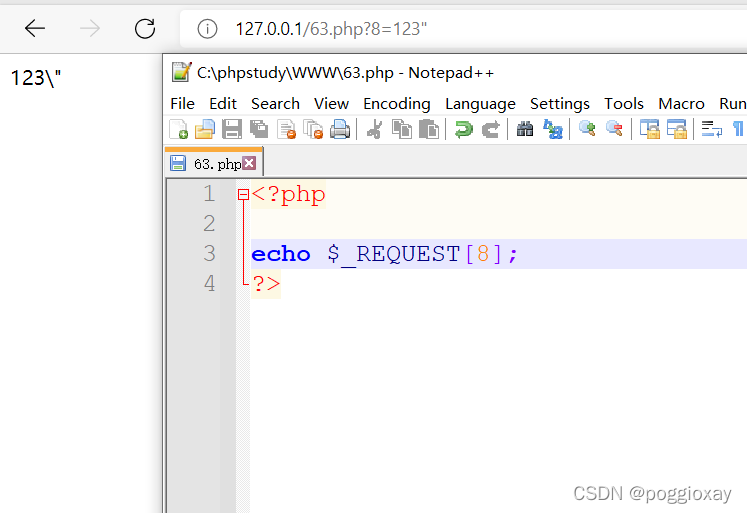
Task: Open the Run menu
Action: tap(733, 103)
